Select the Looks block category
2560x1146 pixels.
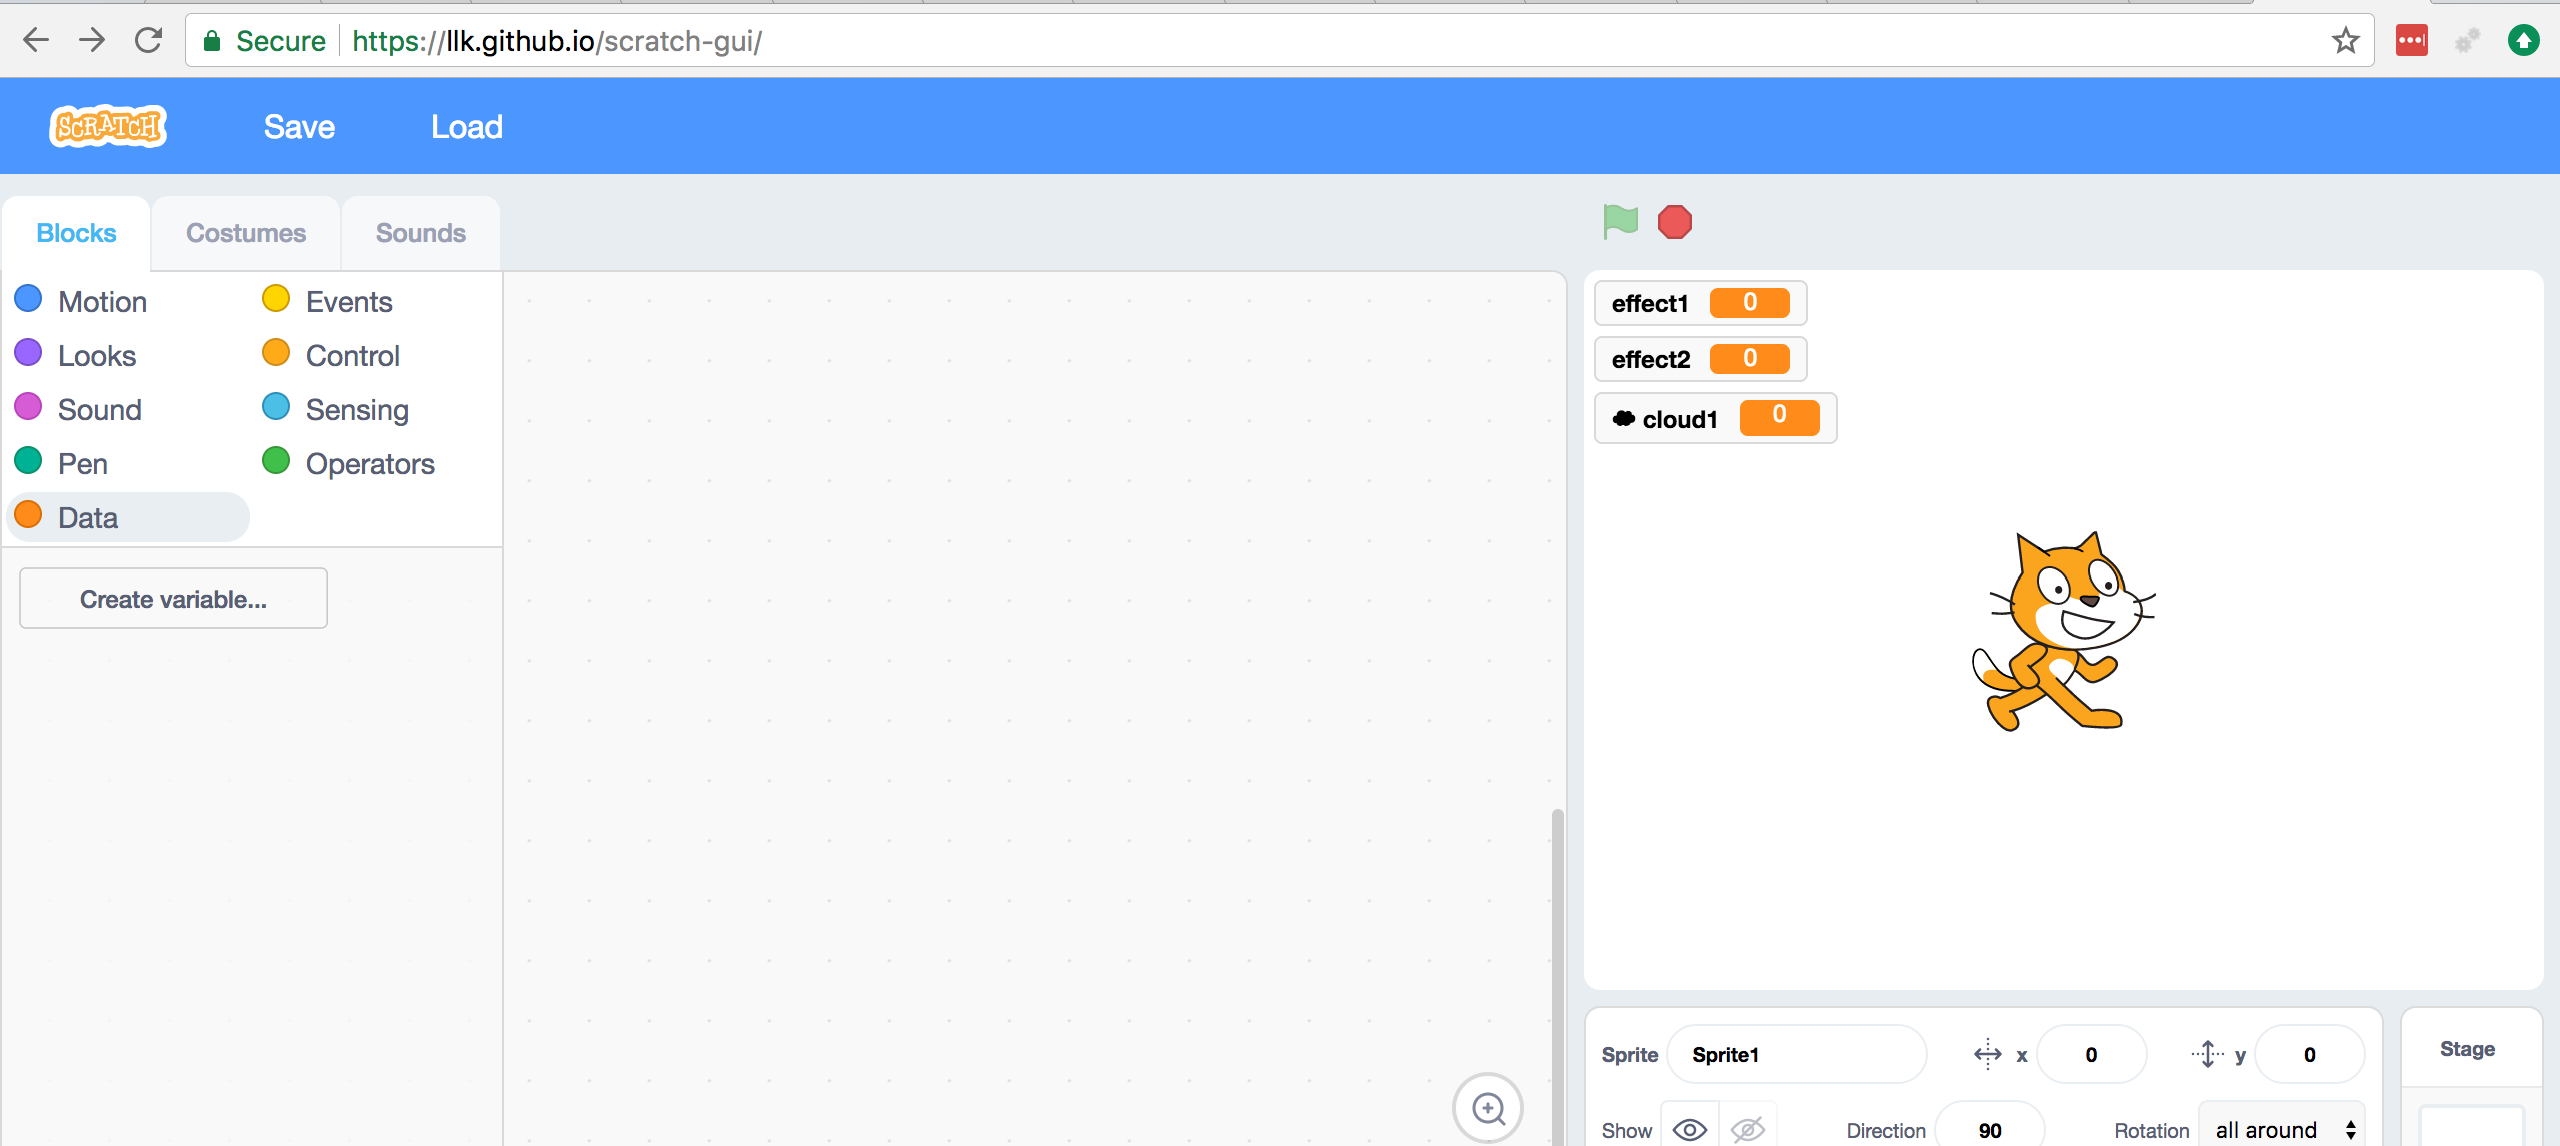click(95, 355)
